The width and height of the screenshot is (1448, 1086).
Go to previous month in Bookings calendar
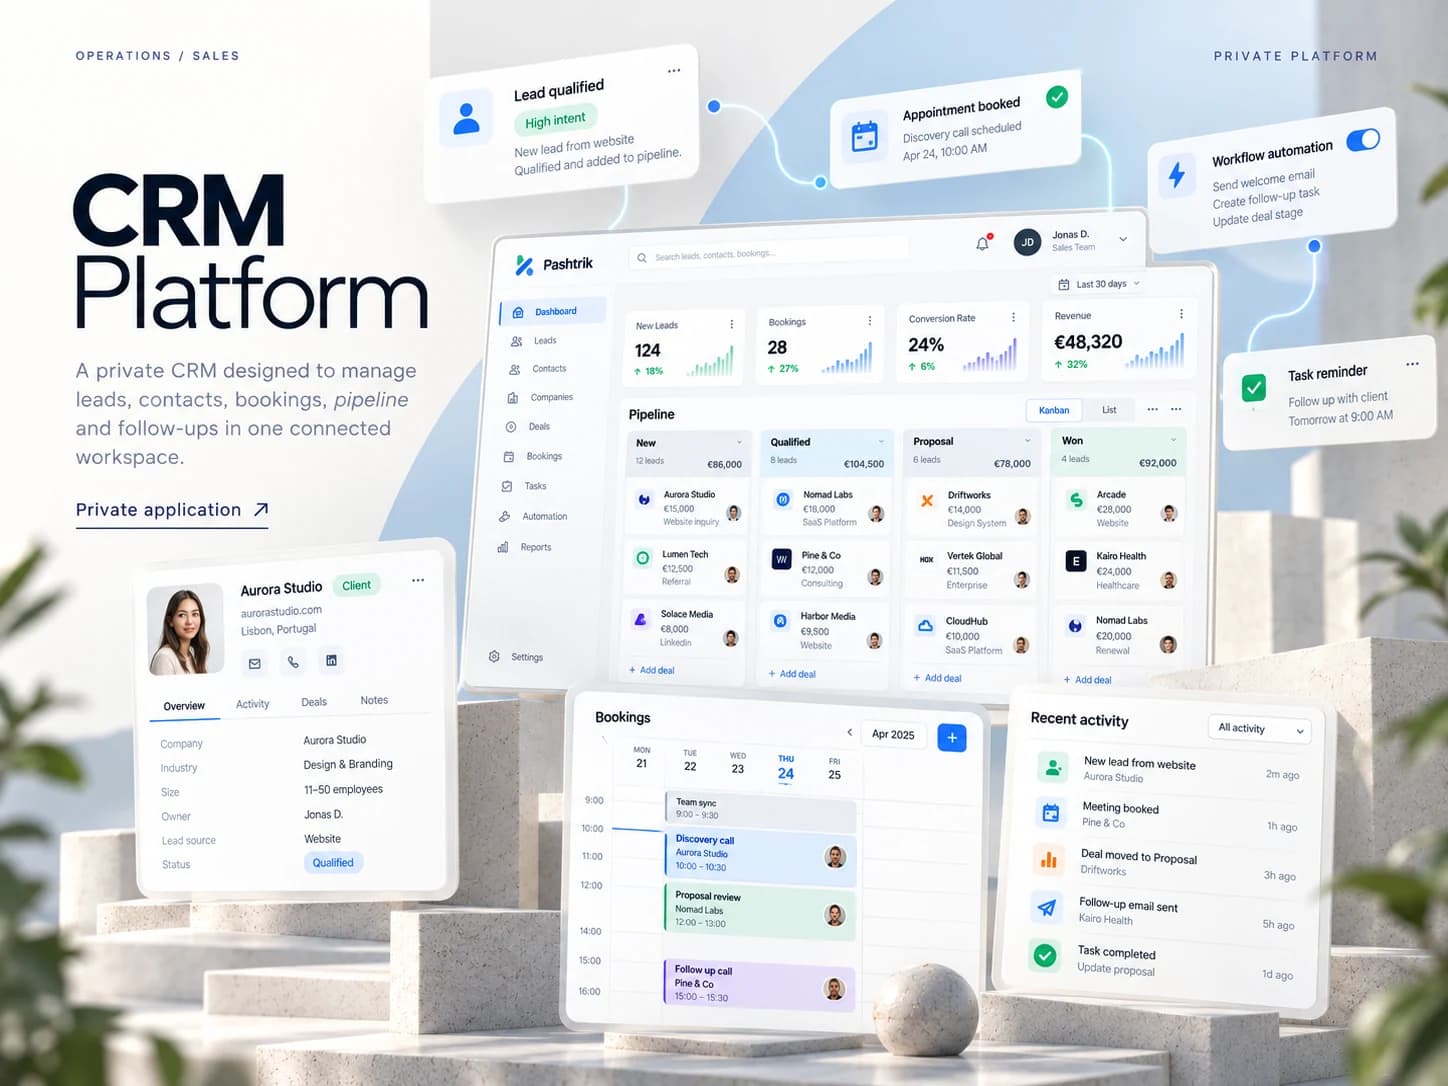tap(850, 732)
